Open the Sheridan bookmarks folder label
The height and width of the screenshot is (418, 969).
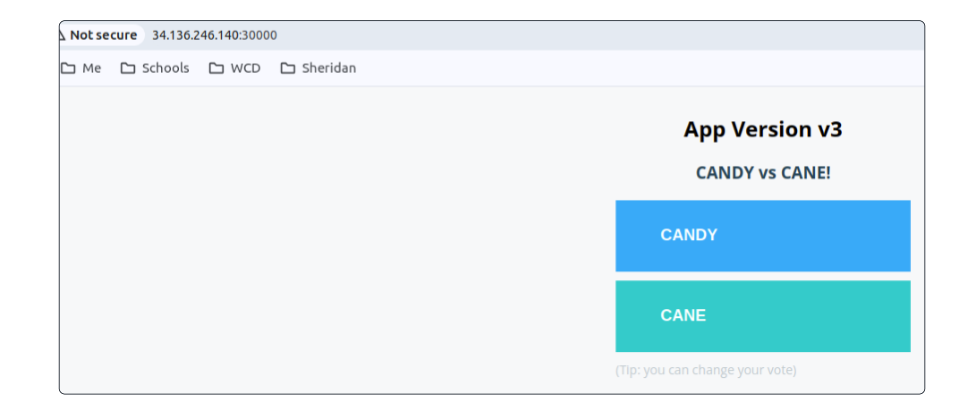329,68
